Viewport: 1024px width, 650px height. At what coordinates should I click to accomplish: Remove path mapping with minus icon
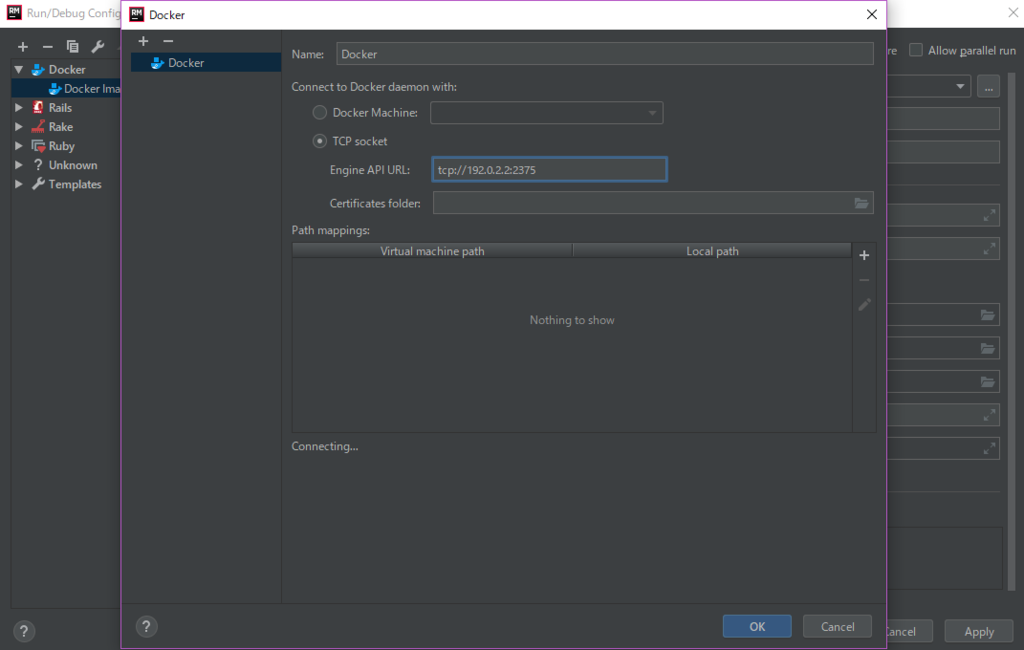coord(864,280)
